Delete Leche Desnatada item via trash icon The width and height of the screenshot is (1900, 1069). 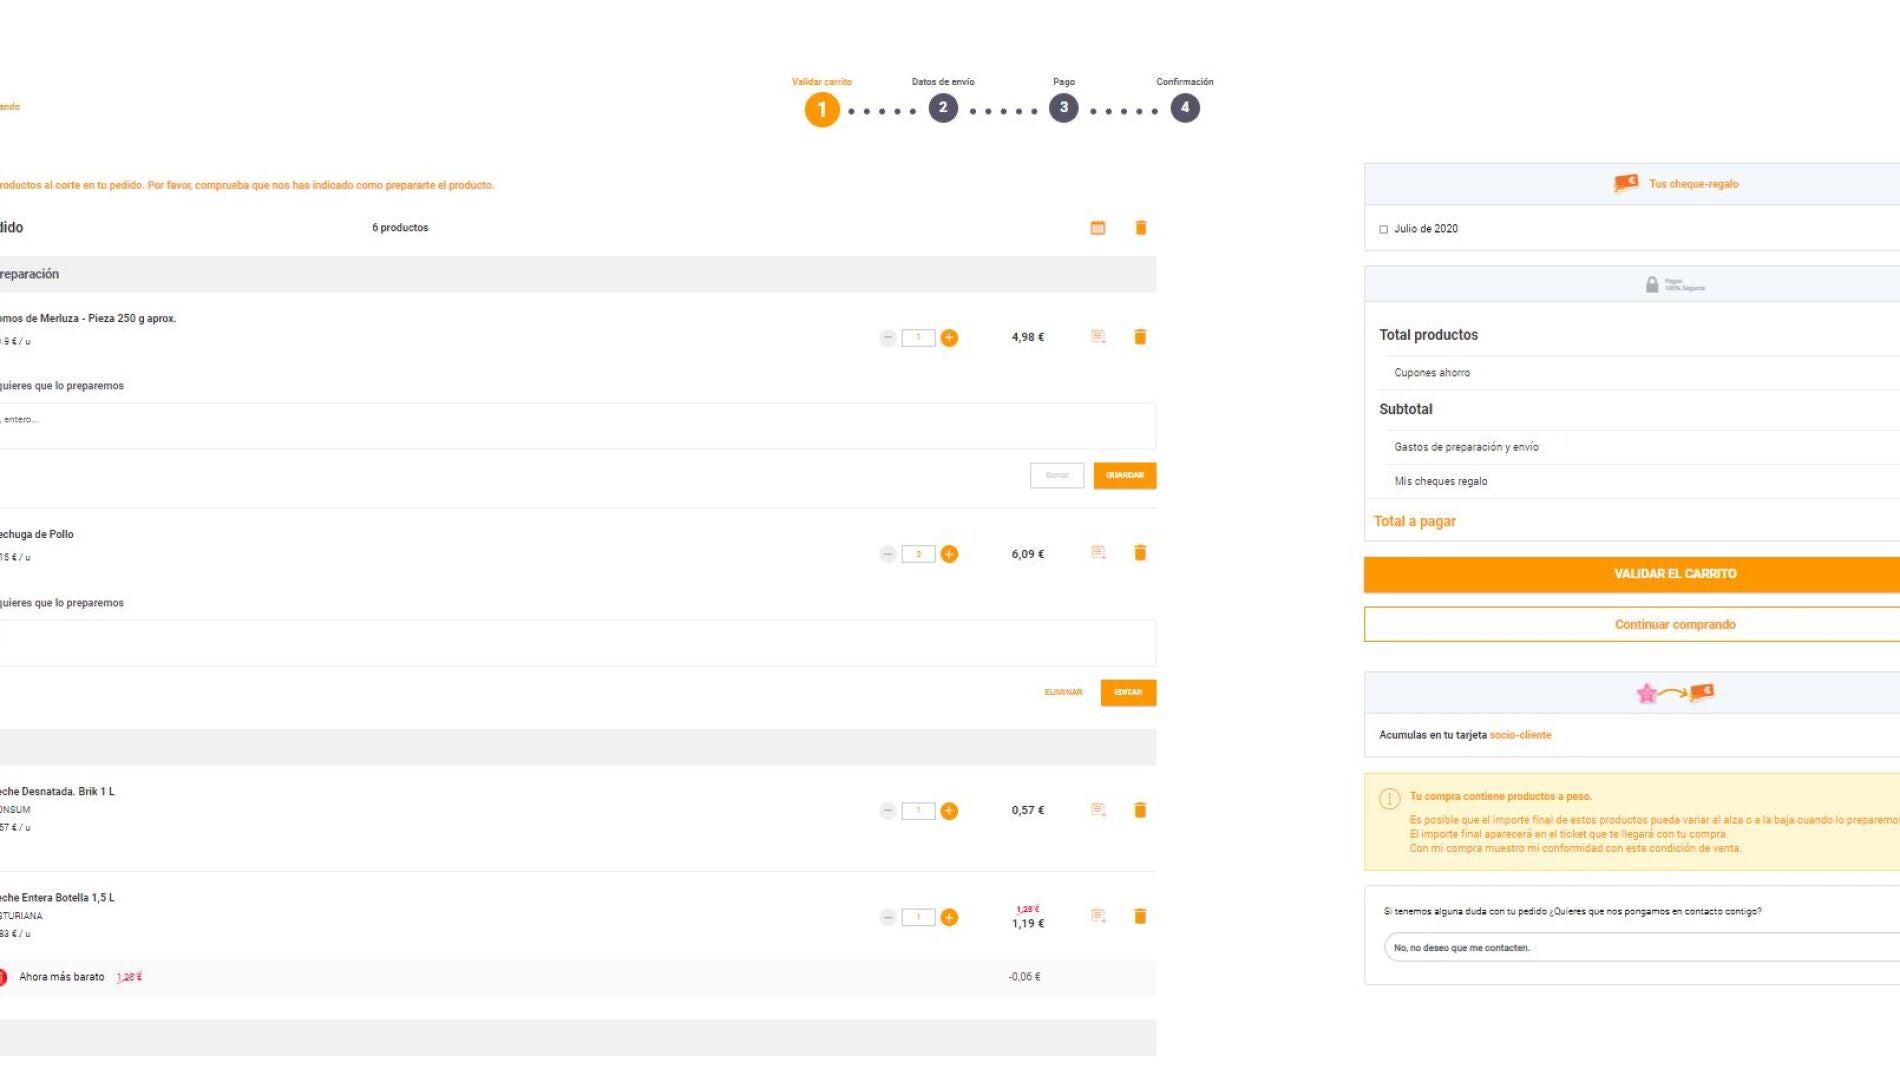1140,810
